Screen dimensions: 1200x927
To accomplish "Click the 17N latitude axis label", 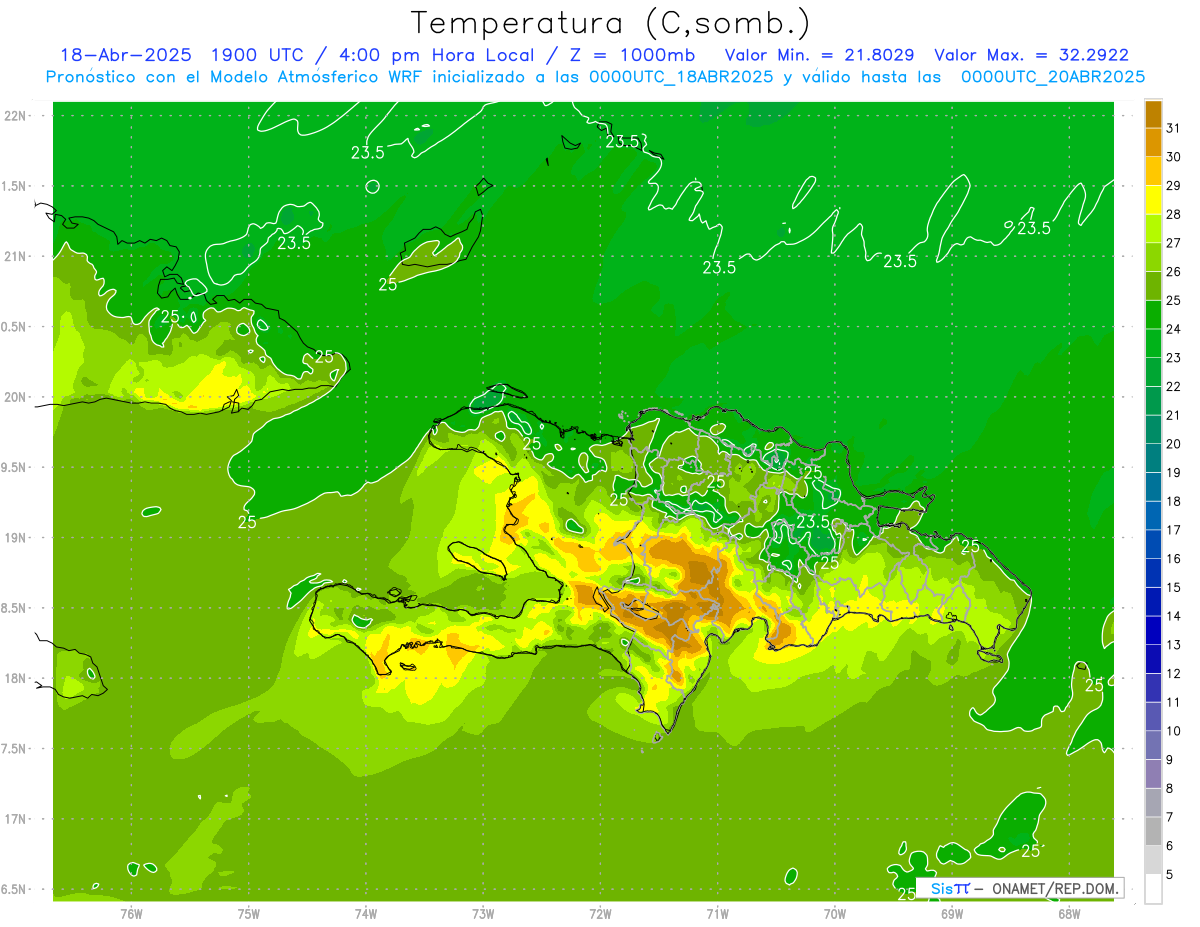I will point(17,819).
